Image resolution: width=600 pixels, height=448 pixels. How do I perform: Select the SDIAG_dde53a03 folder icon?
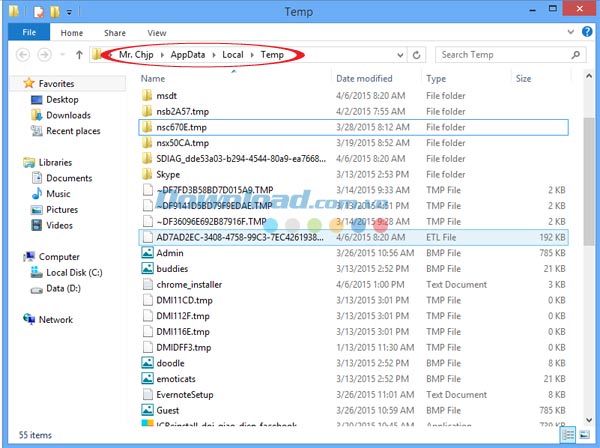pyautogui.click(x=147, y=158)
